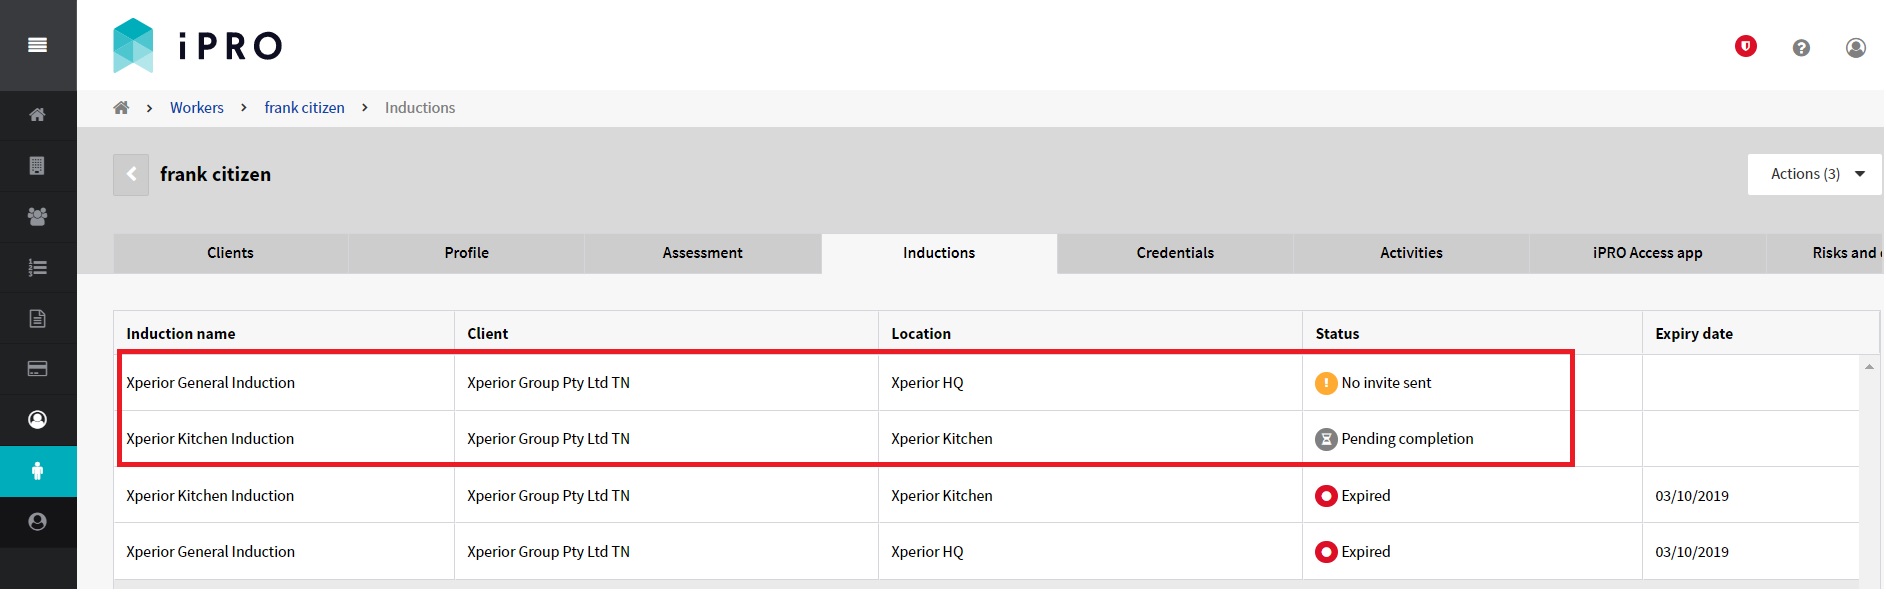Select the highlighted worker sidebar icon

[x=38, y=471]
